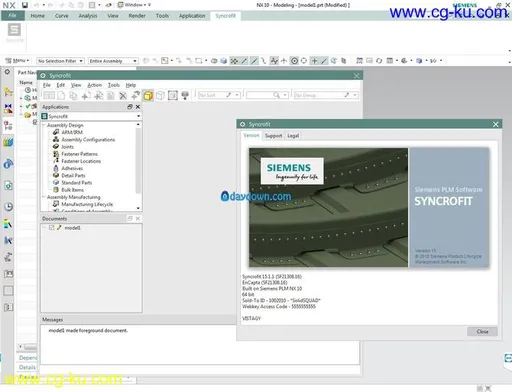Viewport: 512px width, 392px height.
Task: Click the Save icon in NX title bar
Action: click(x=25, y=5)
